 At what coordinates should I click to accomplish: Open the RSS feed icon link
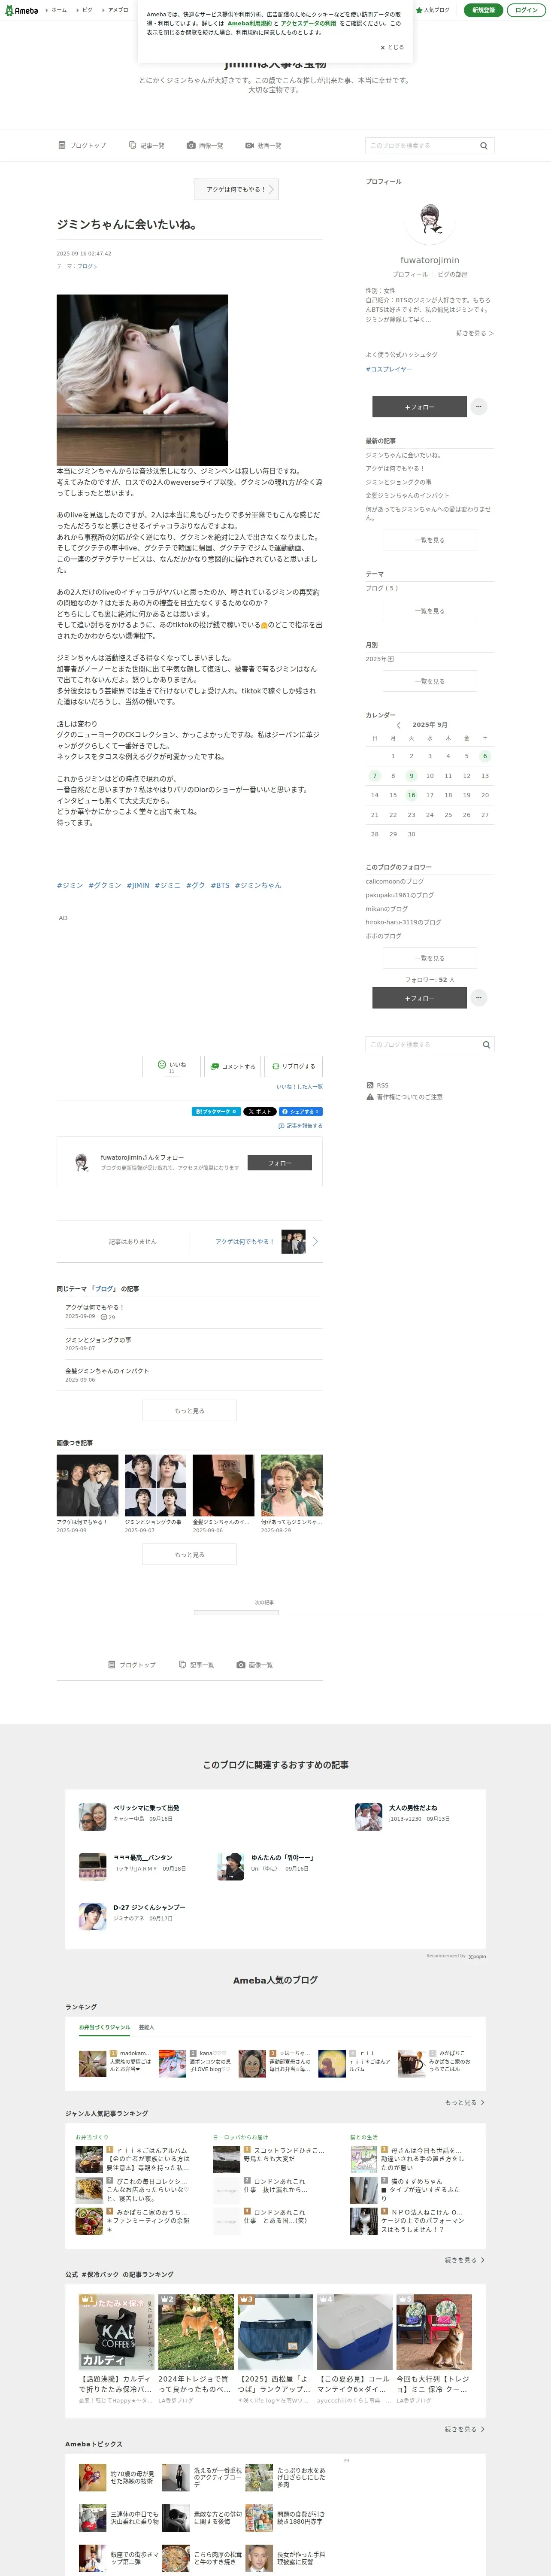click(377, 1085)
